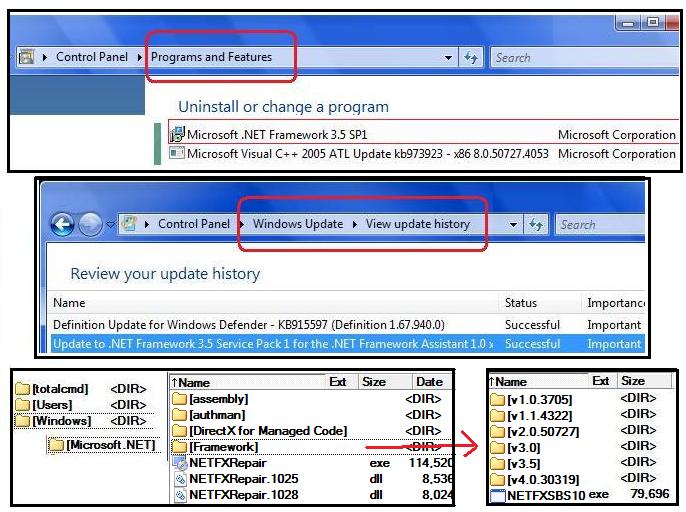Click Refresh button in Windows Update window

click(536, 225)
